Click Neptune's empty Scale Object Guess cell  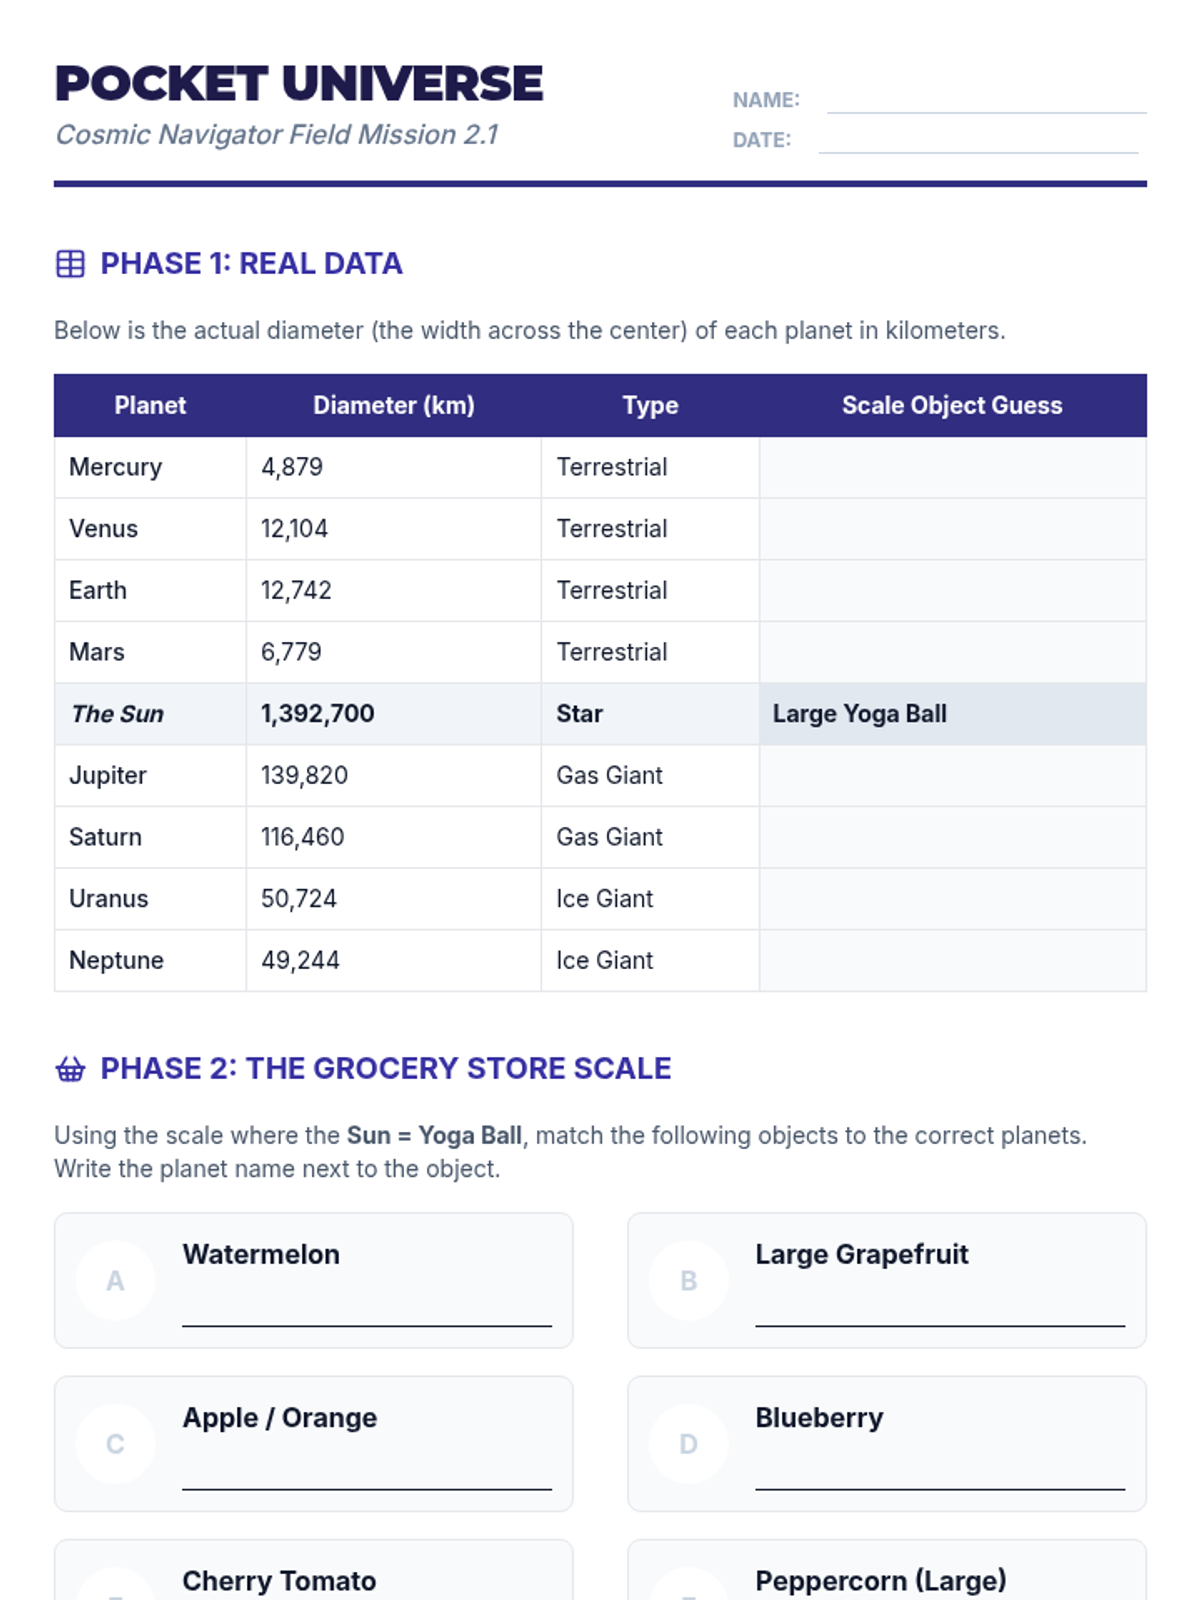coord(952,961)
